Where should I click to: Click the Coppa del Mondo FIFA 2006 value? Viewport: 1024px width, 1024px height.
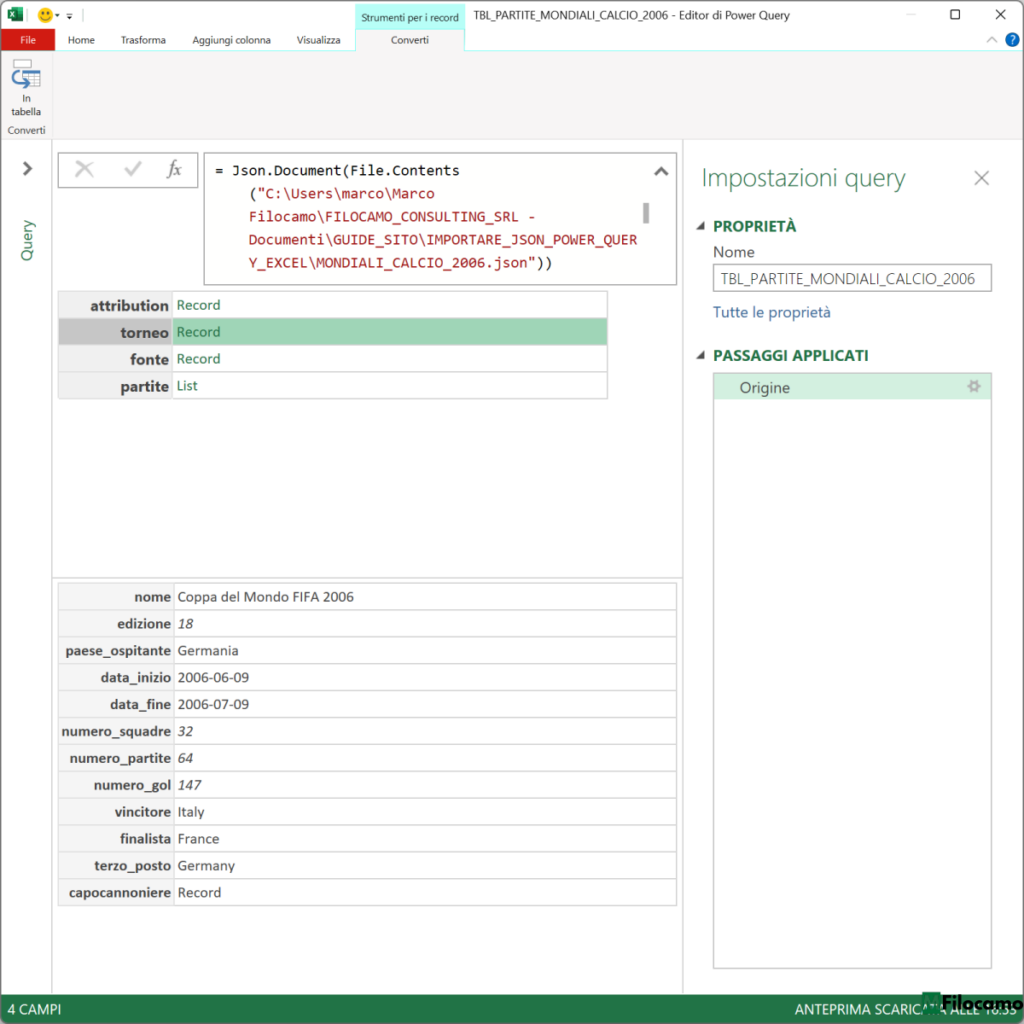pyautogui.click(x=265, y=596)
